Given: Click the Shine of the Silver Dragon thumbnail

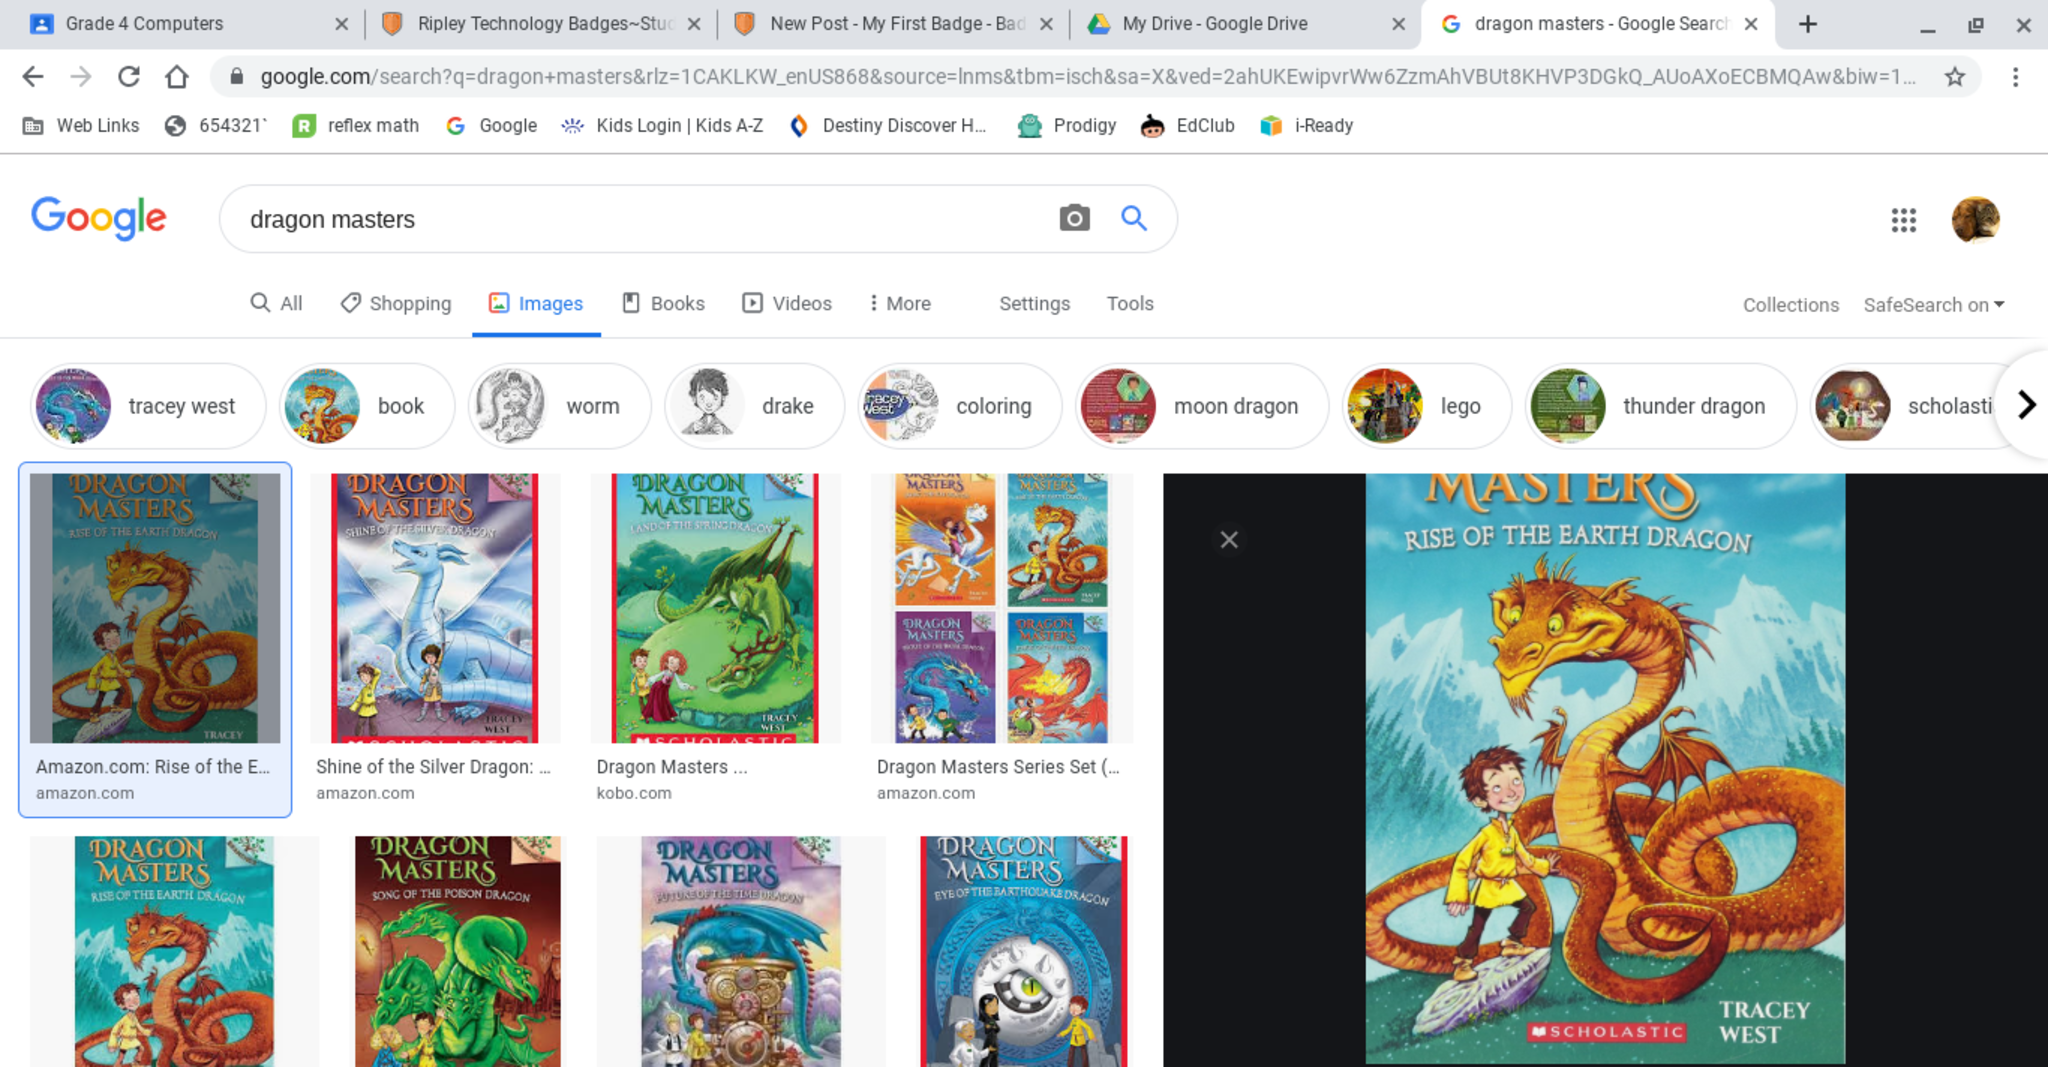Looking at the screenshot, I should tap(434, 608).
